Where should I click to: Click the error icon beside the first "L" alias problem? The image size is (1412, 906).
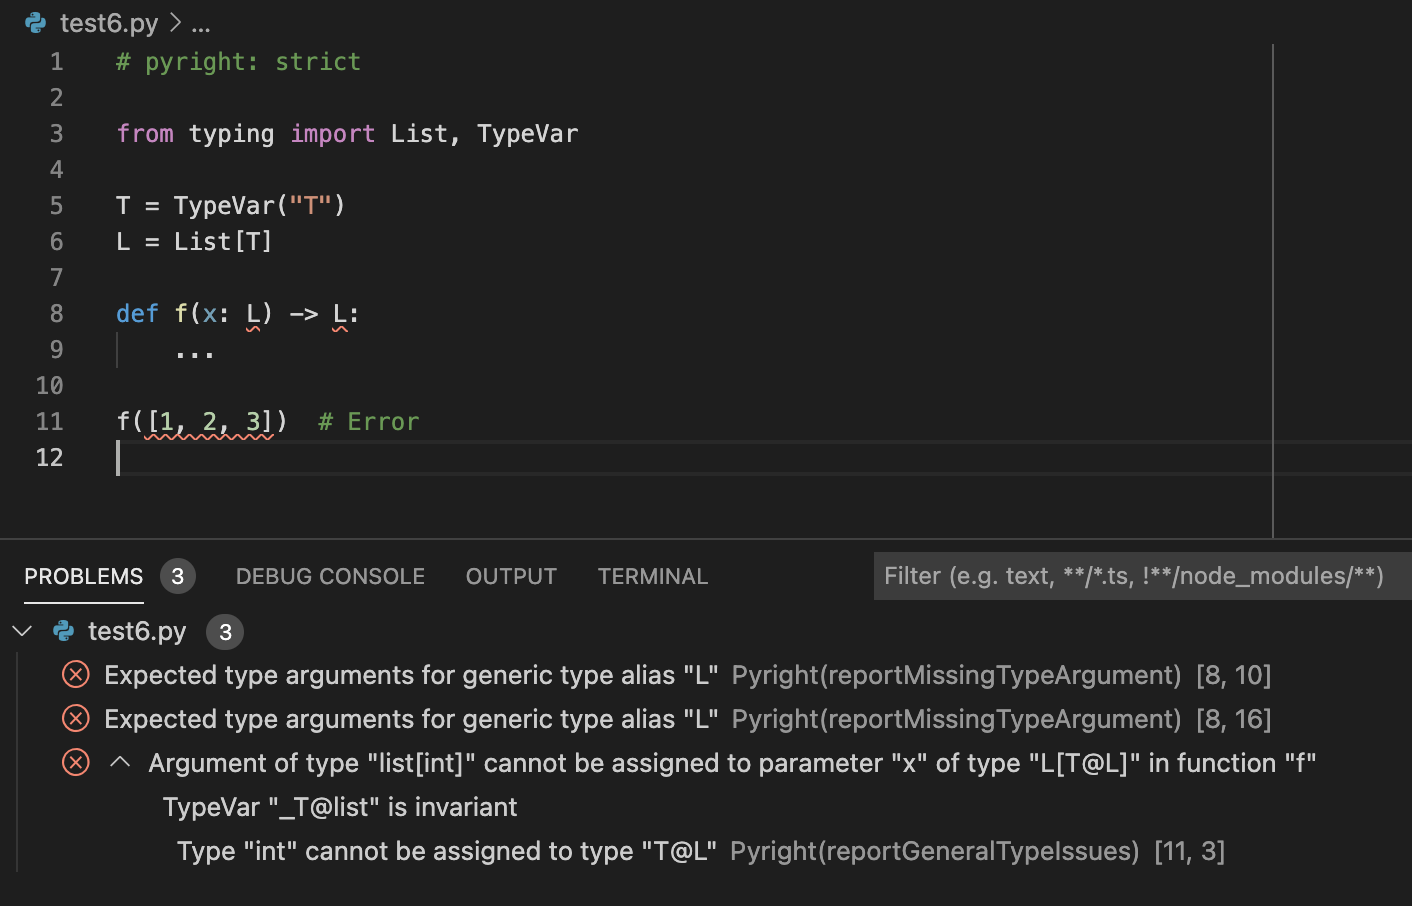[x=75, y=675]
